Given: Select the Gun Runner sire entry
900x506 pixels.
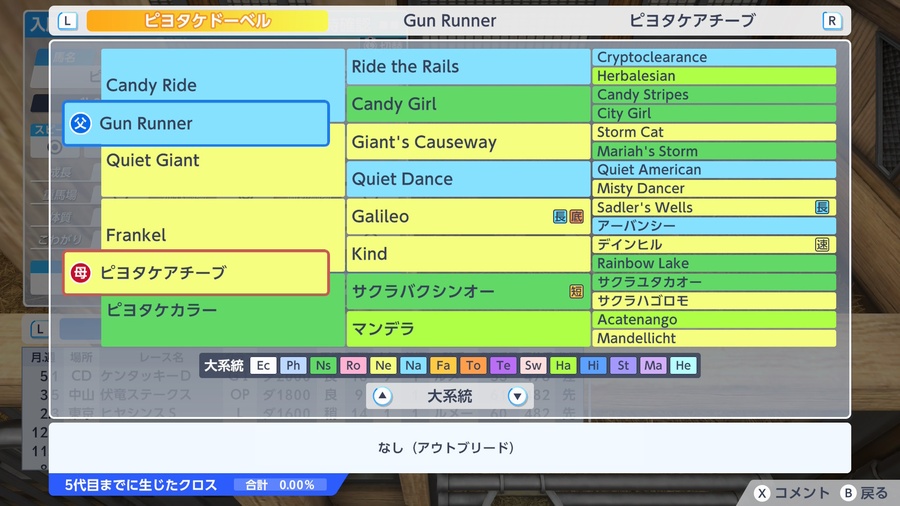Looking at the screenshot, I should pos(196,123).
